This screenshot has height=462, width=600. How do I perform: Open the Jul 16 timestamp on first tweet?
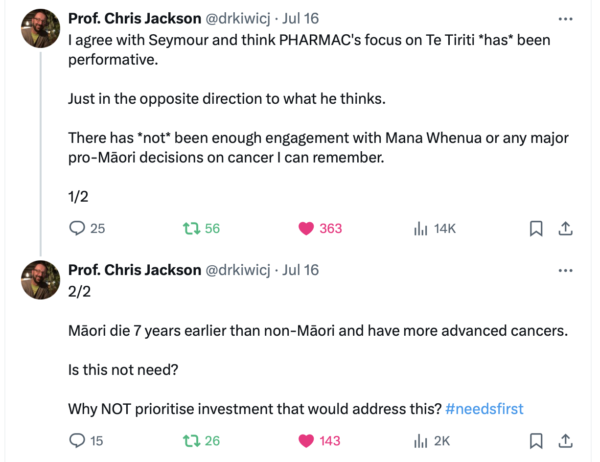300,18
